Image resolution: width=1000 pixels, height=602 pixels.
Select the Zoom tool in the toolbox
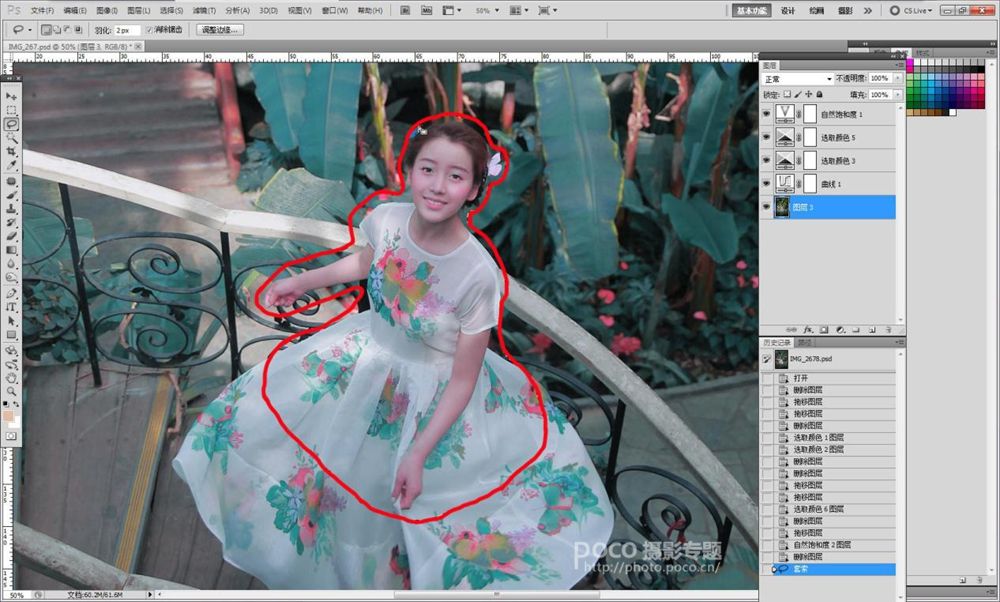coord(11,392)
